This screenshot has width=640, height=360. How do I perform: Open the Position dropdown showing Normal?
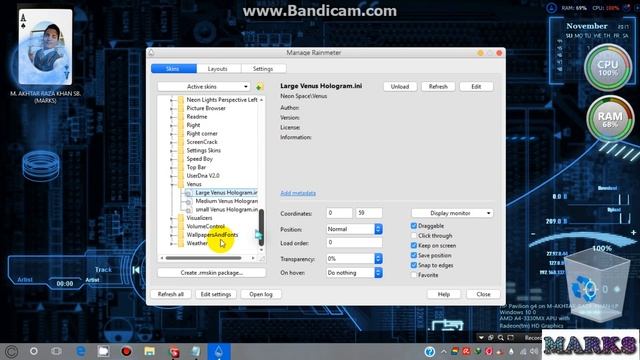click(354, 229)
